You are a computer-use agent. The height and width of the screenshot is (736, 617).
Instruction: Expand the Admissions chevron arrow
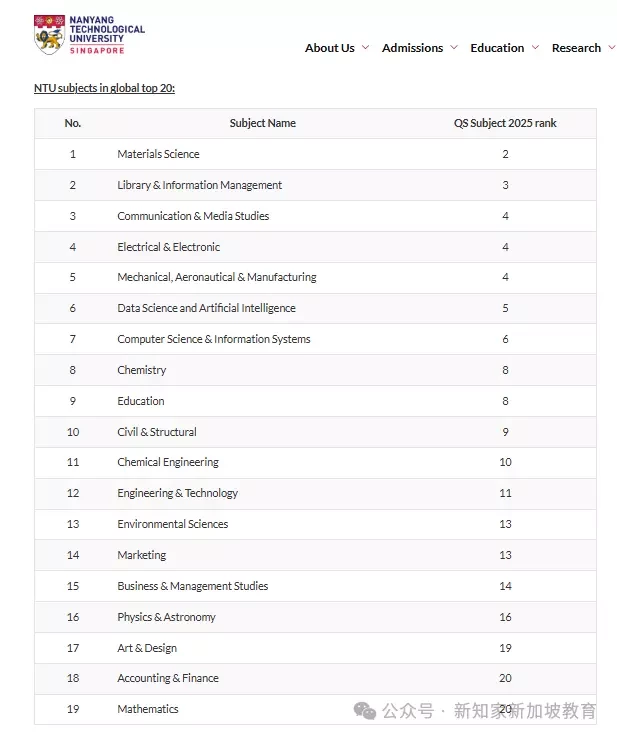pyautogui.click(x=454, y=47)
